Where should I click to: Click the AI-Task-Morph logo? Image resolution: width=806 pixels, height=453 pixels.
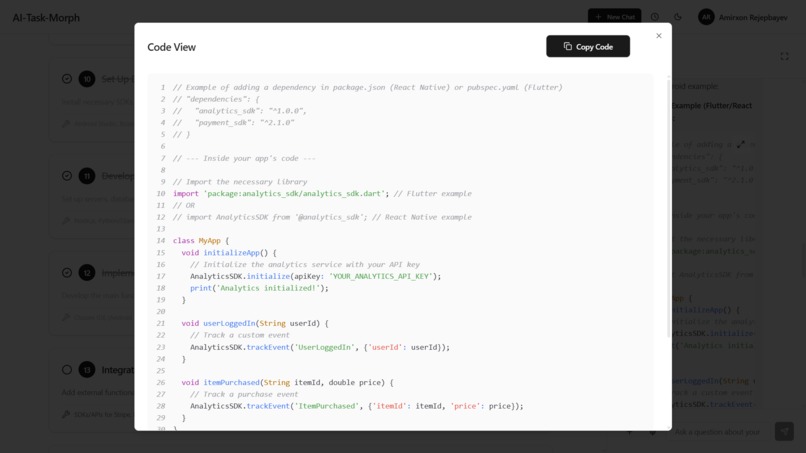pyautogui.click(x=46, y=17)
